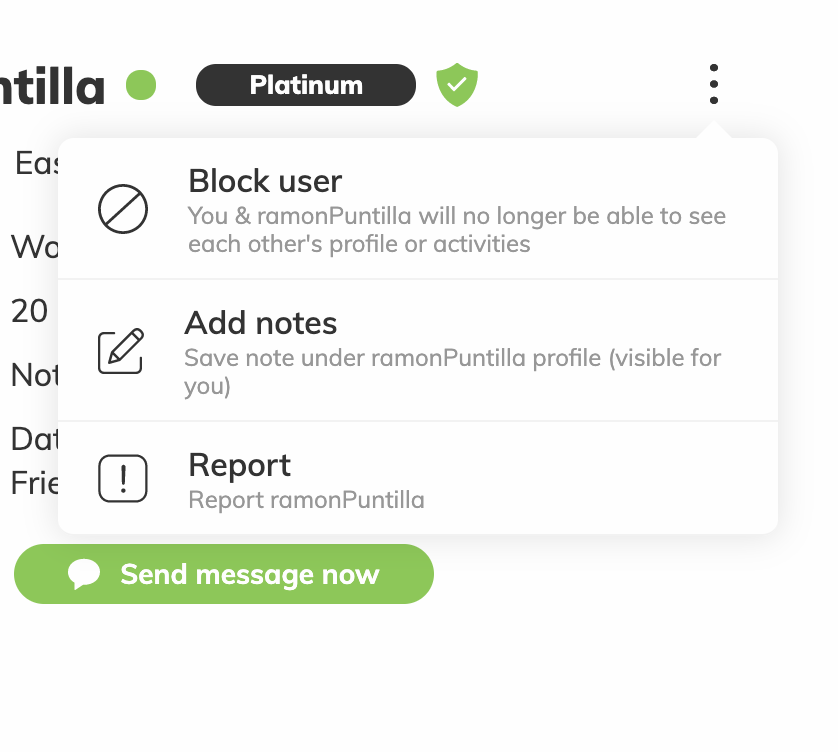Click the Platinum membership badge
Screen dimensions: 838x752
pyautogui.click(x=306, y=85)
